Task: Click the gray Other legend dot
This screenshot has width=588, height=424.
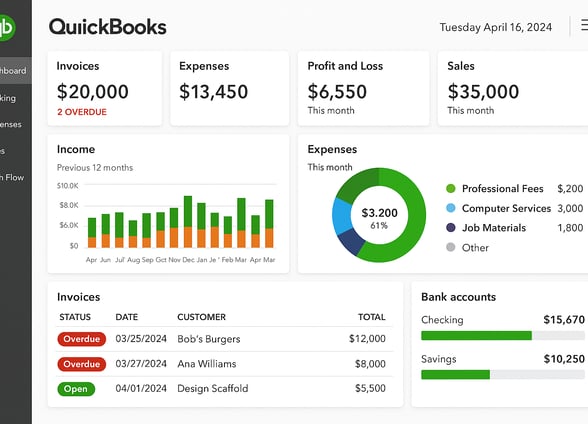Action: pos(451,247)
